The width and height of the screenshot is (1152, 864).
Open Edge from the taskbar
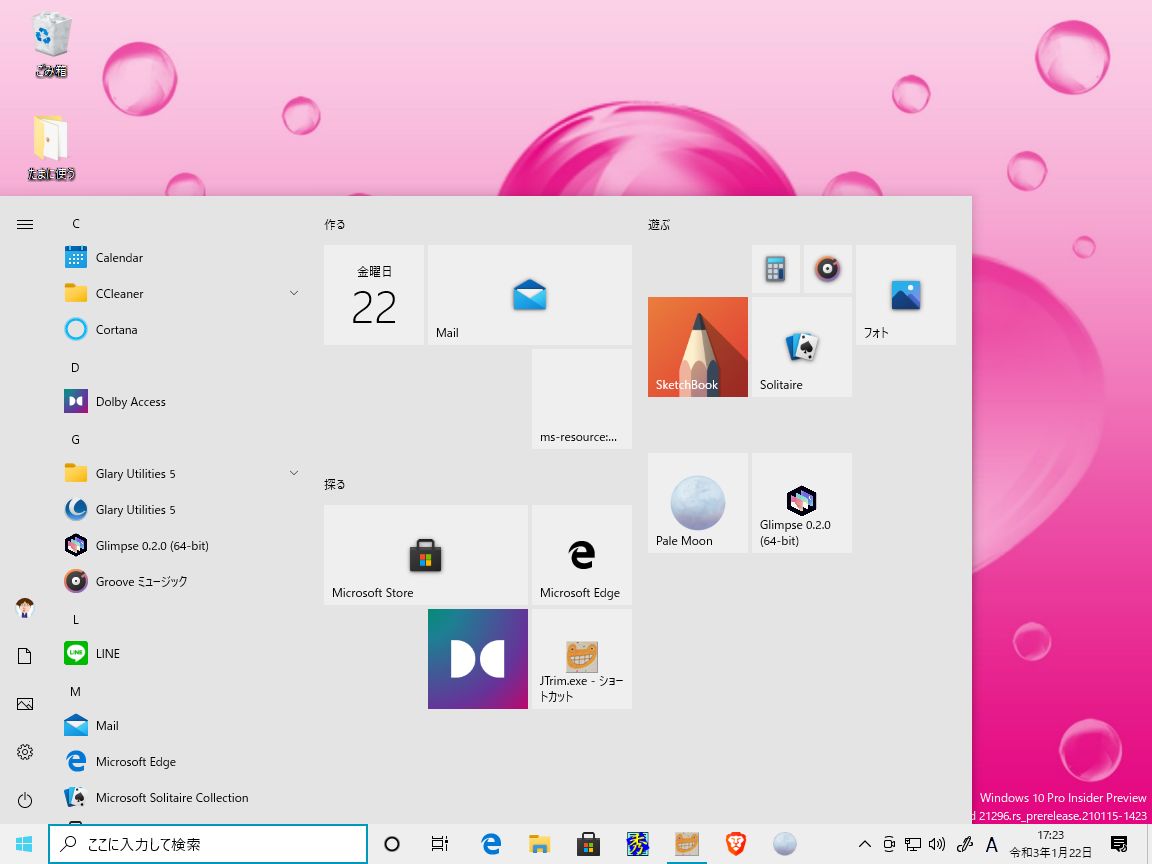click(x=491, y=844)
